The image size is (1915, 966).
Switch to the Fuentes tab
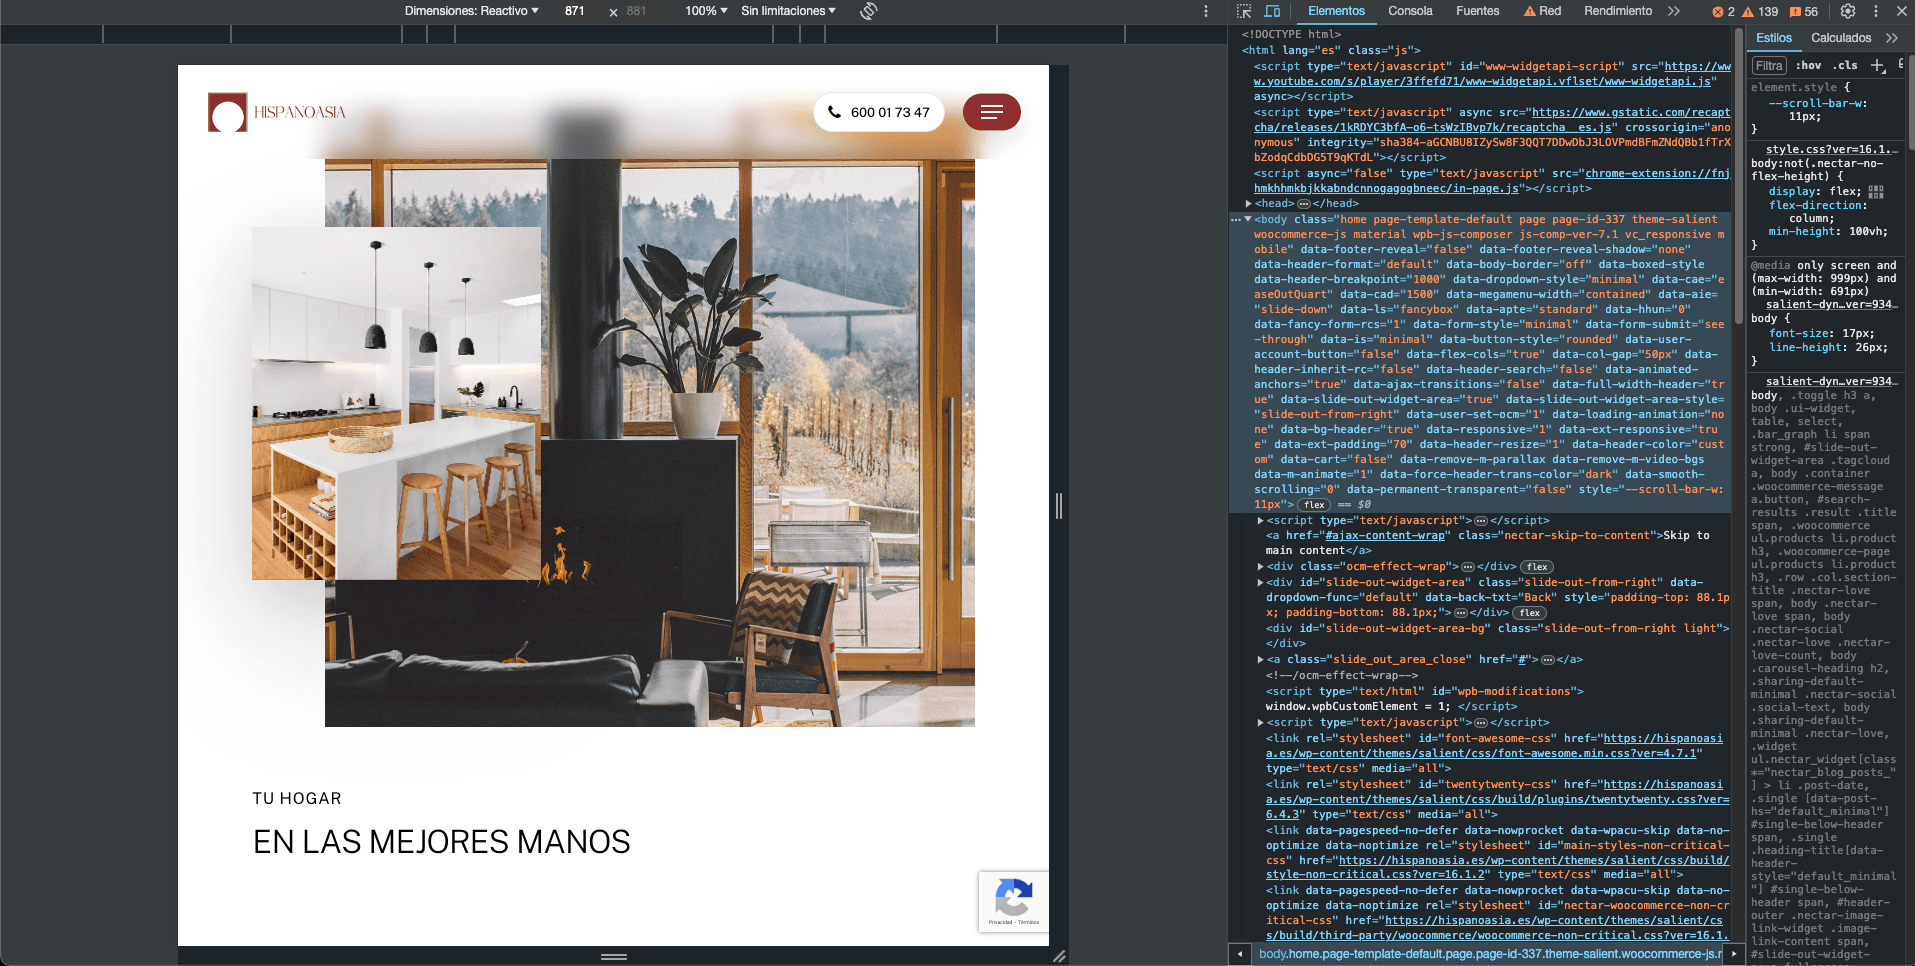(x=1477, y=11)
